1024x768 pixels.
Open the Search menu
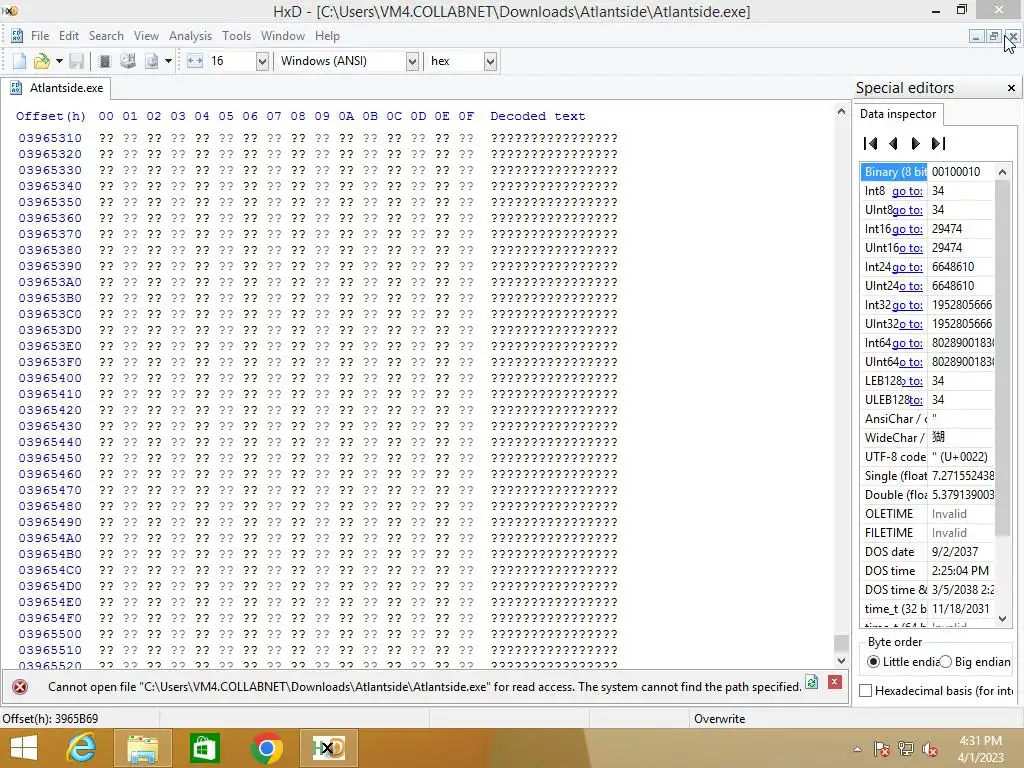(x=106, y=36)
